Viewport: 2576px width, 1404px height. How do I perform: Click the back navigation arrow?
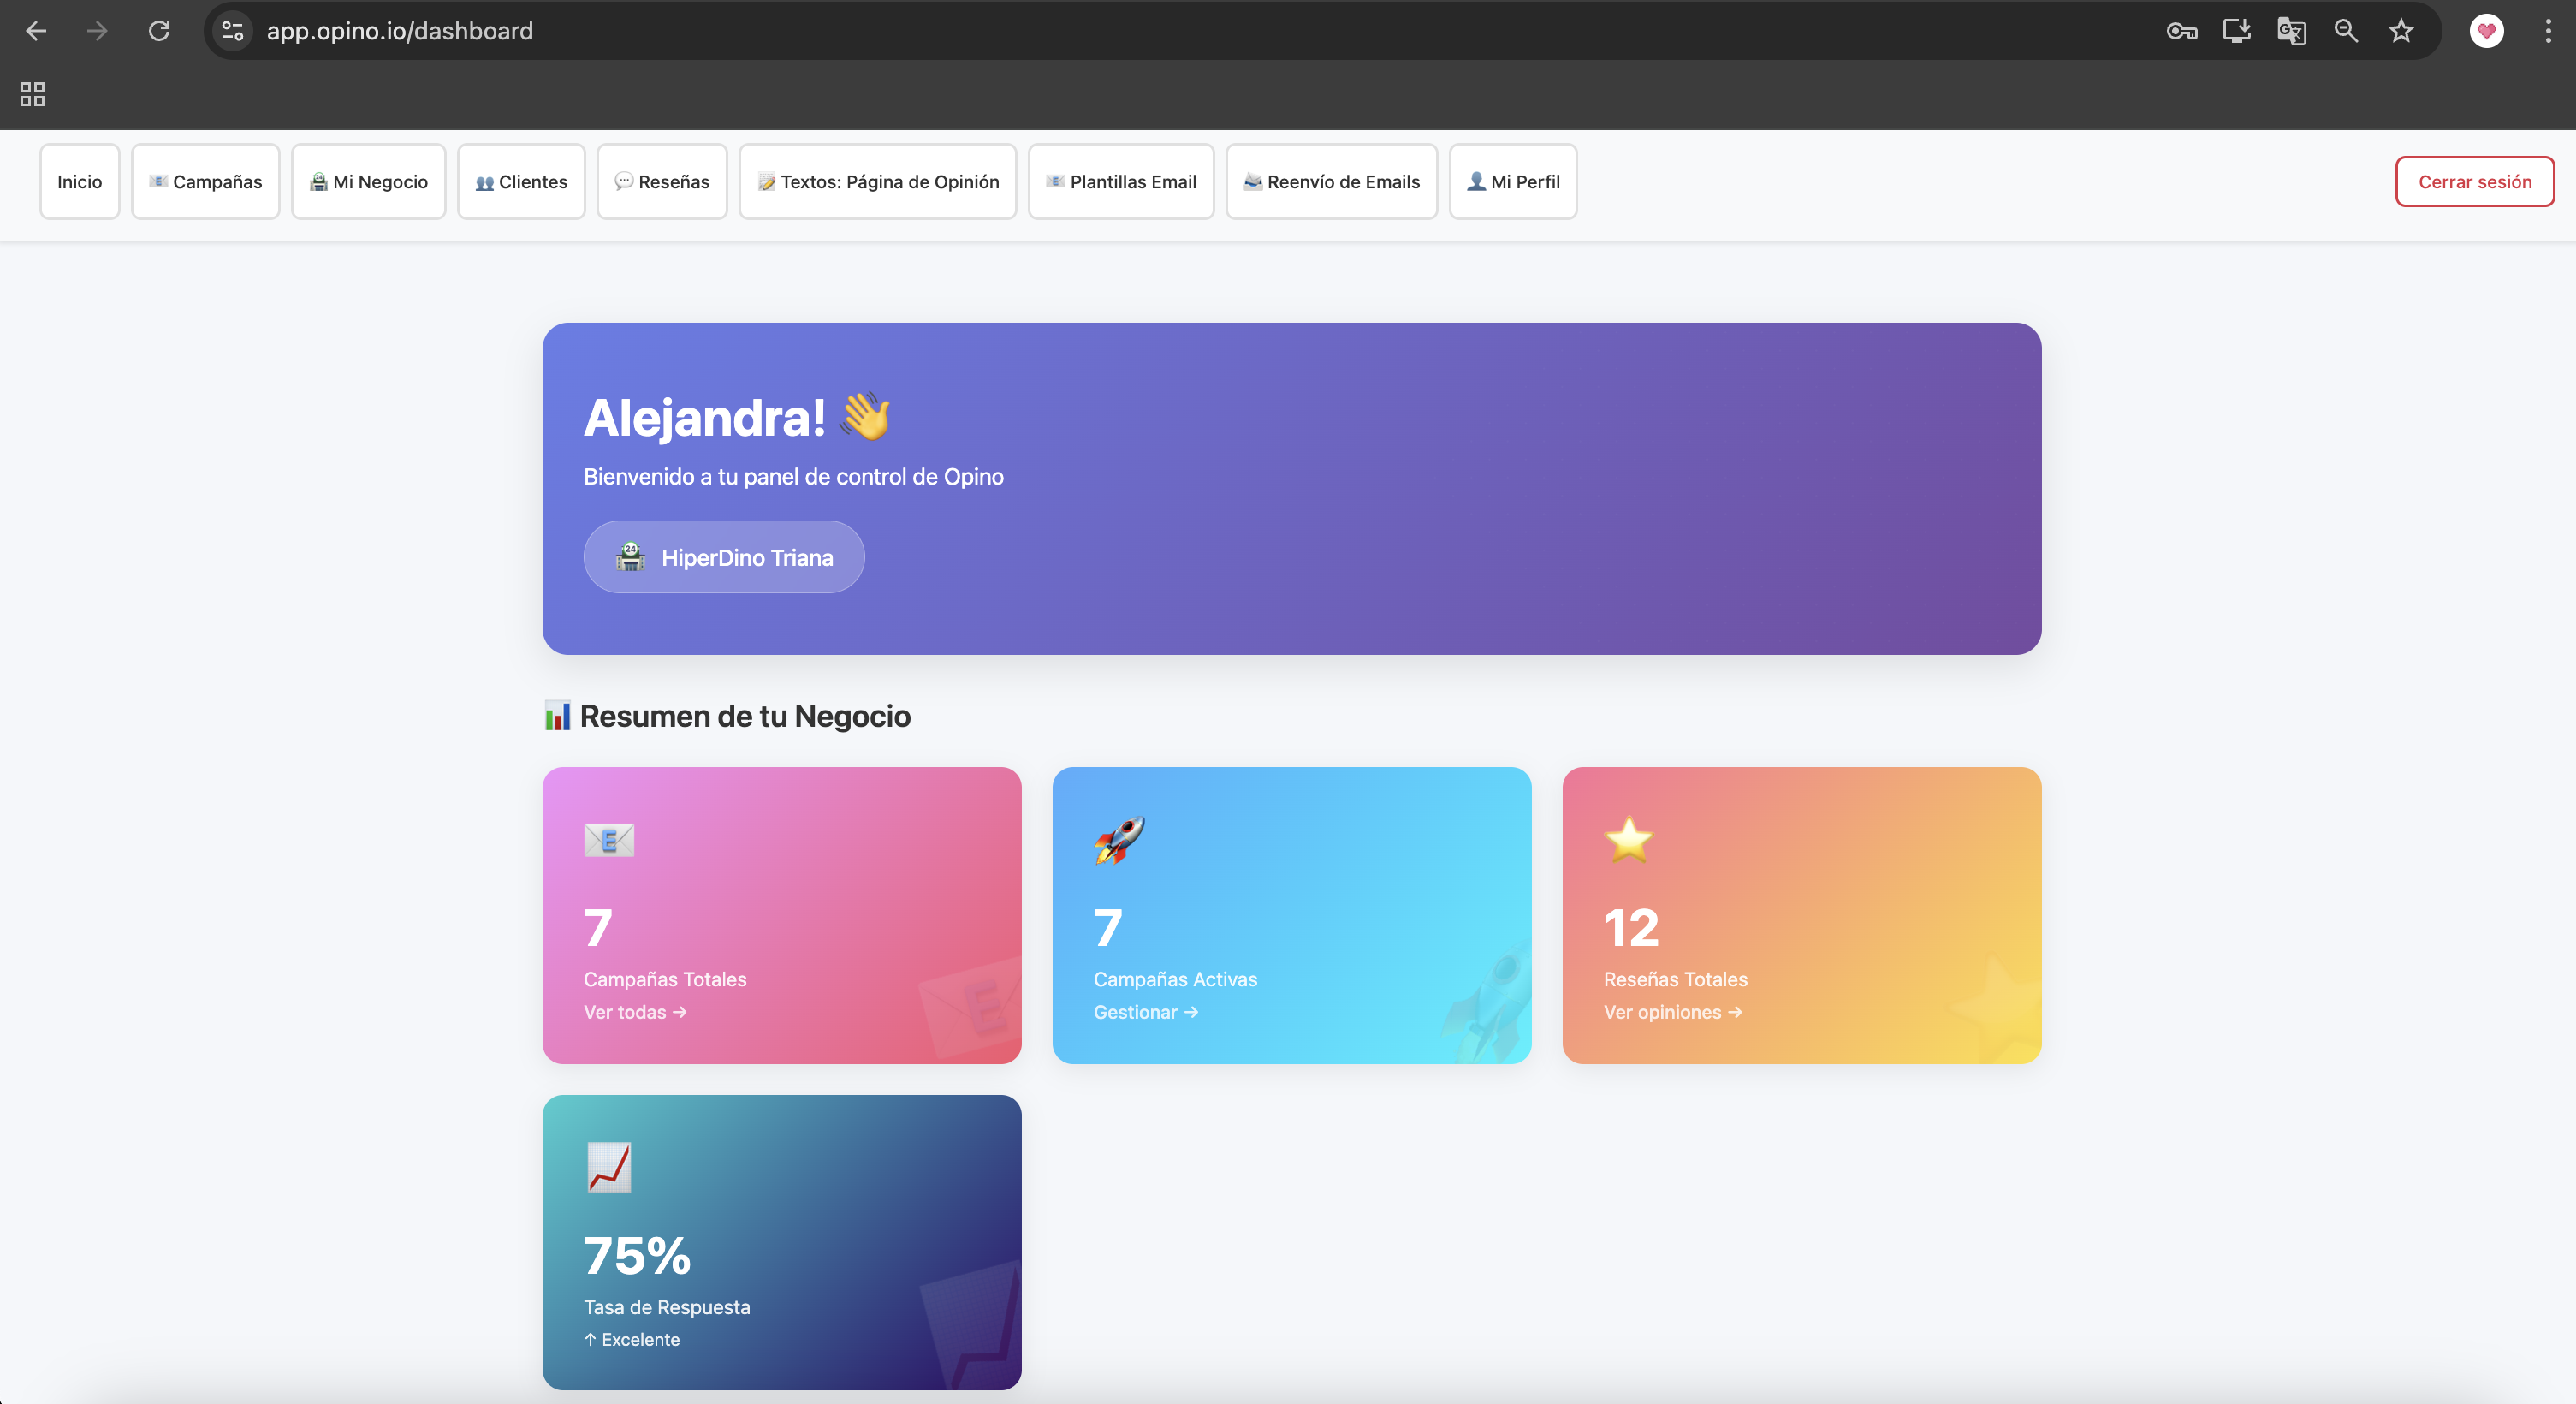[36, 31]
